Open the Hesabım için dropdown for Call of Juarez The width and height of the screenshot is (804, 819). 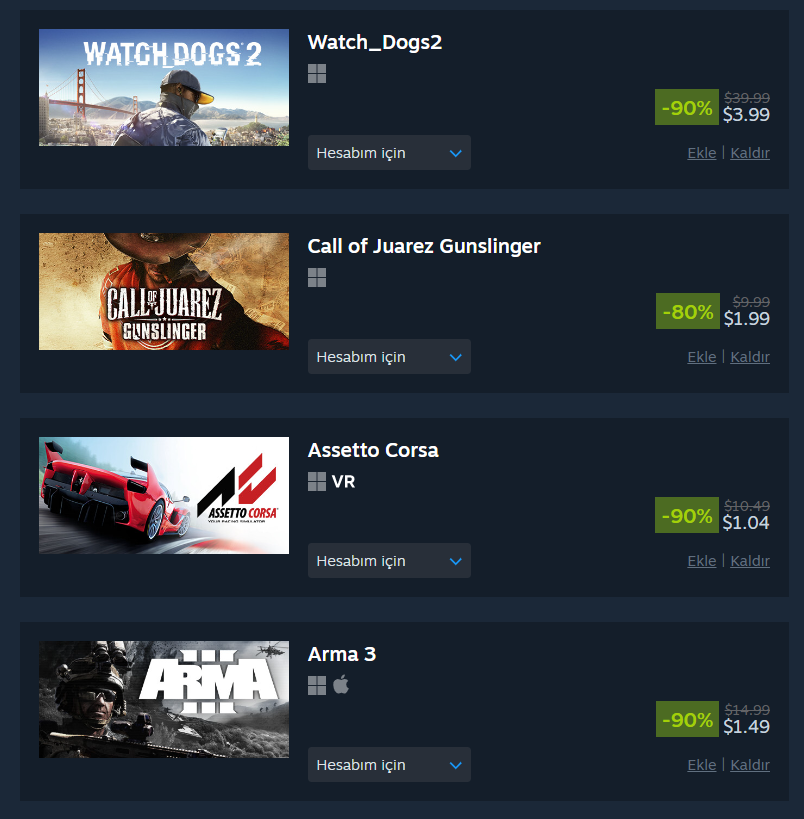[389, 357]
